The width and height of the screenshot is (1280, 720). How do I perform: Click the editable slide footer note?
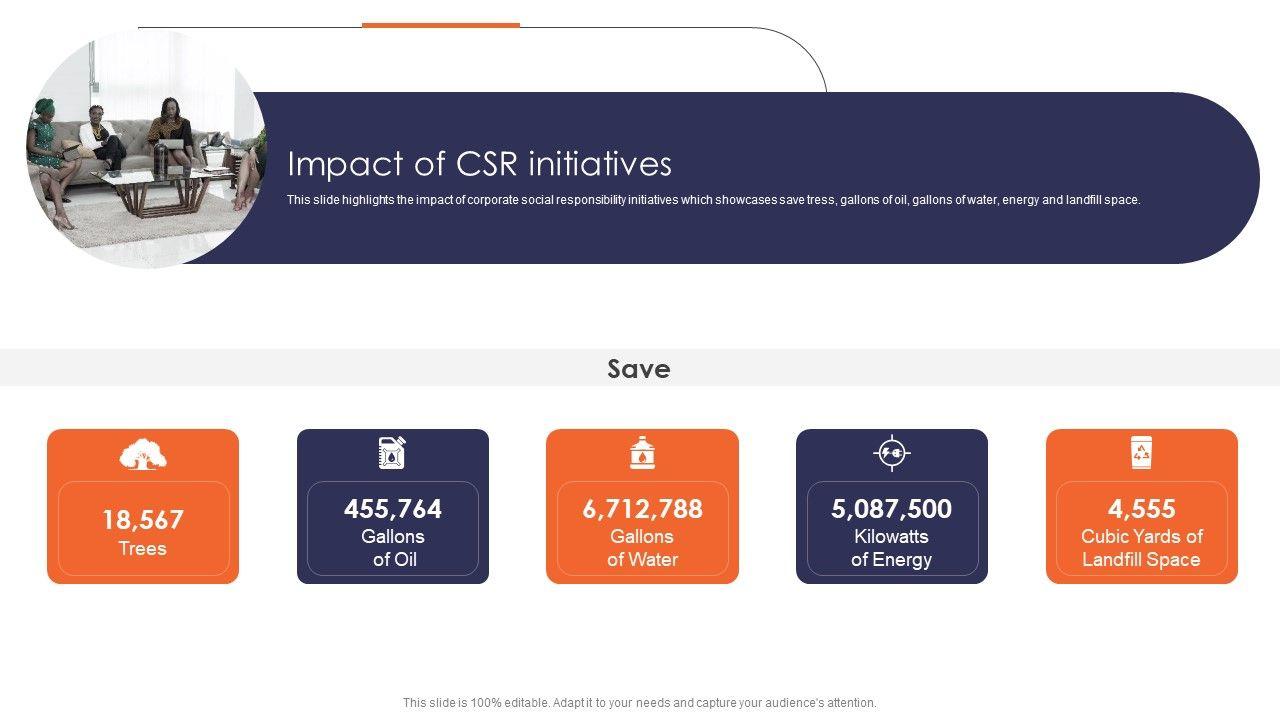(x=639, y=703)
